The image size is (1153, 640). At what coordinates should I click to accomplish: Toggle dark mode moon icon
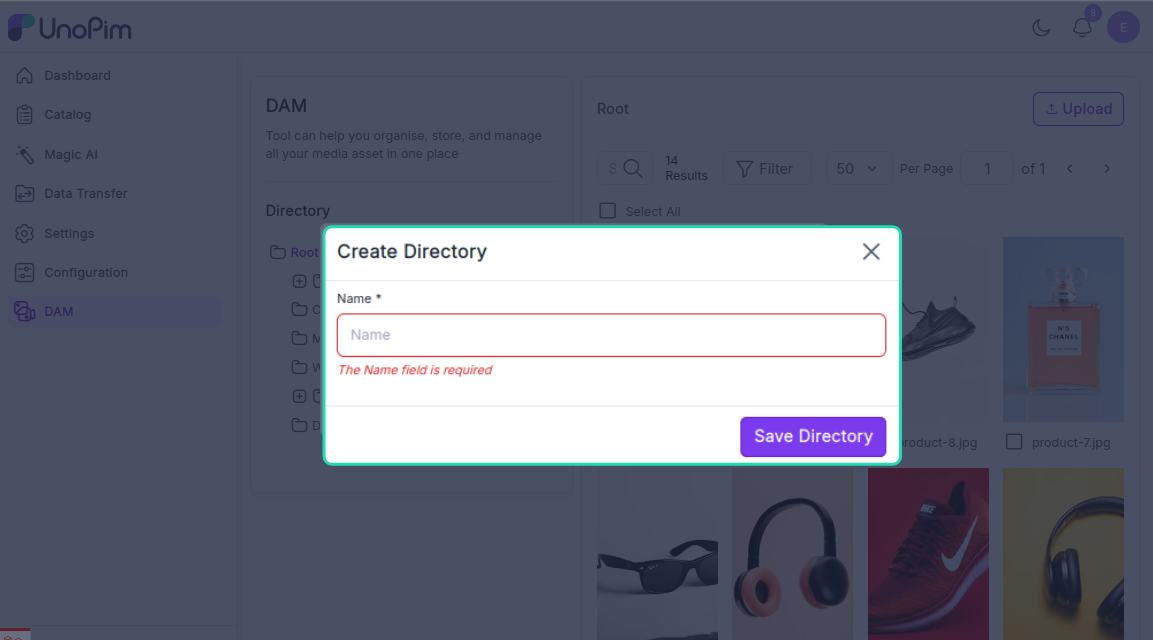(1040, 28)
